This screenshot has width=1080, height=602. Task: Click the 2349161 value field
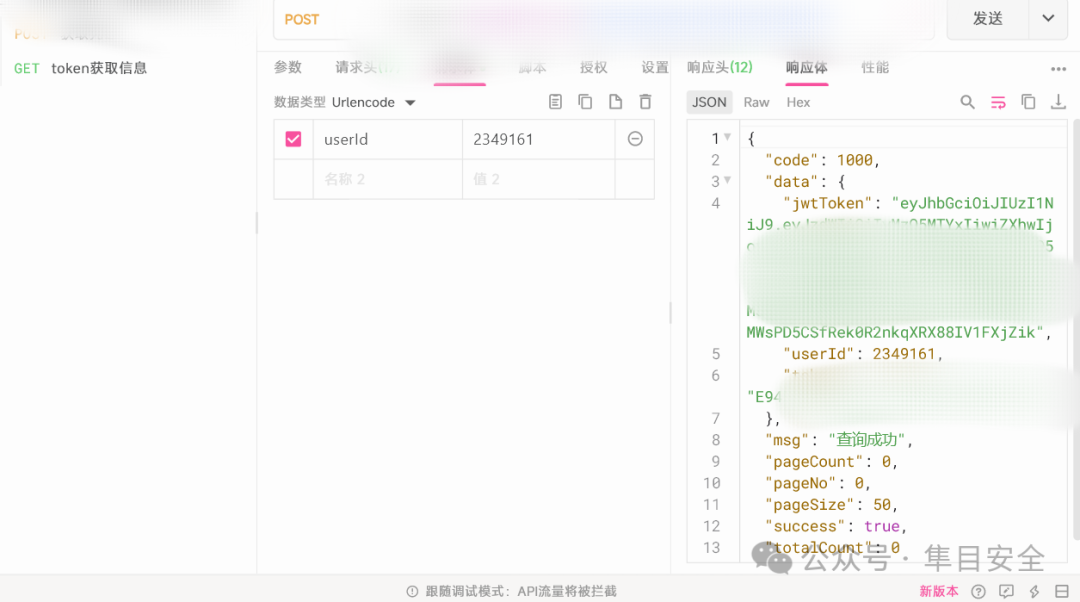[539, 139]
